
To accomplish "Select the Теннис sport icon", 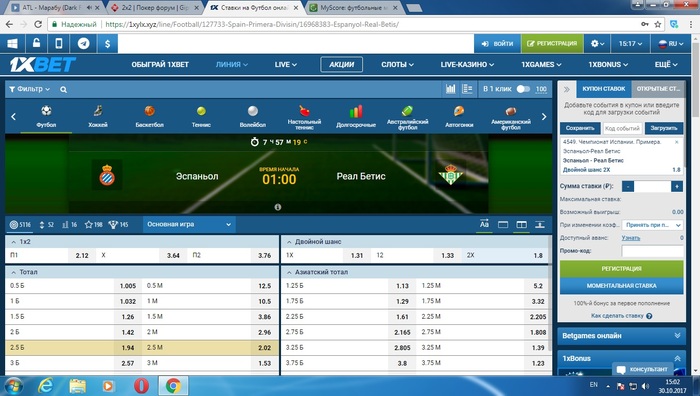I will click(x=201, y=117).
